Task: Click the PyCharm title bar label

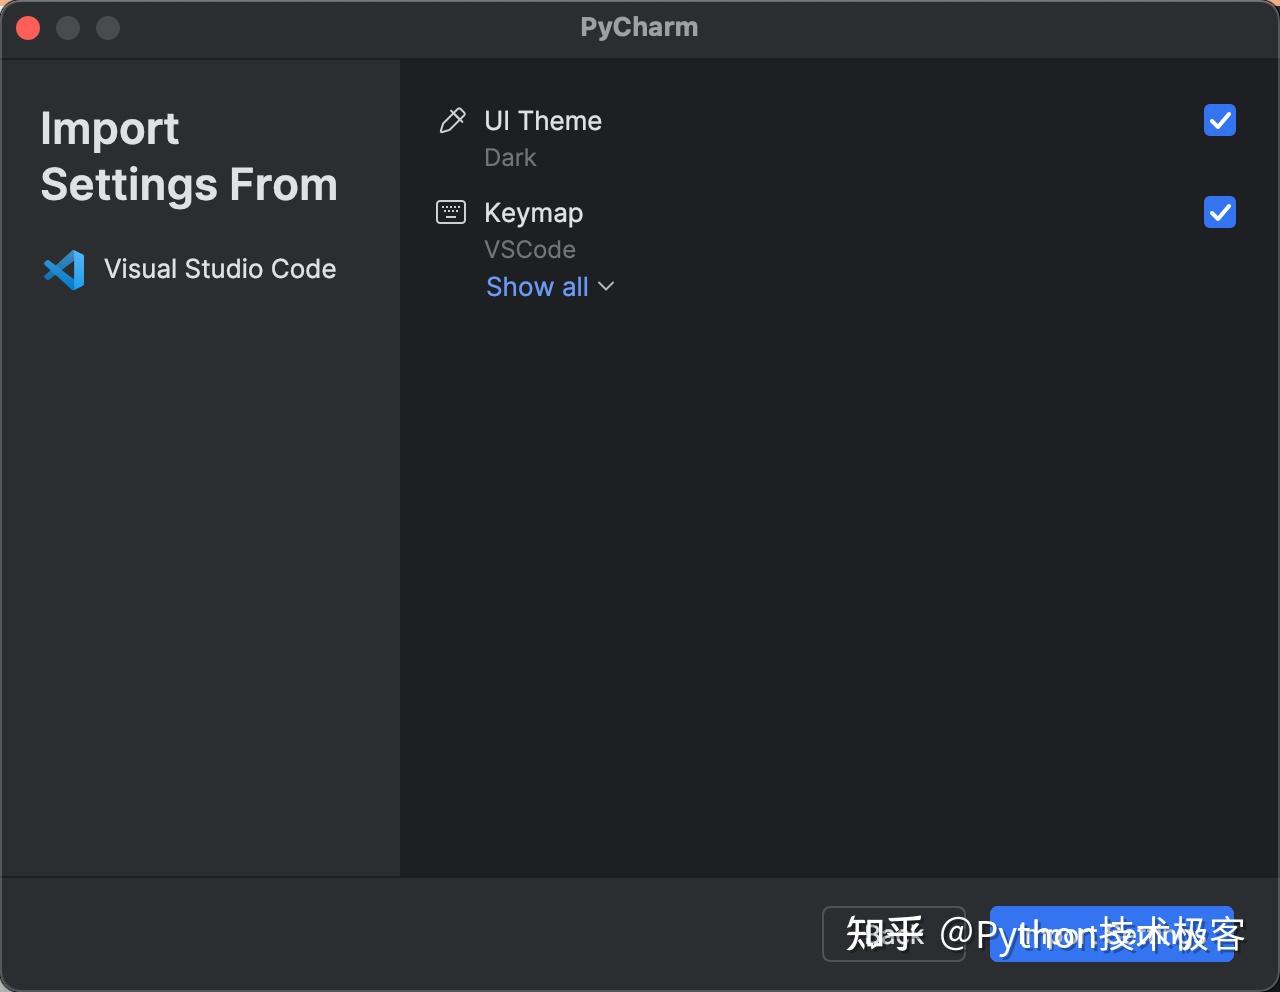Action: [639, 27]
